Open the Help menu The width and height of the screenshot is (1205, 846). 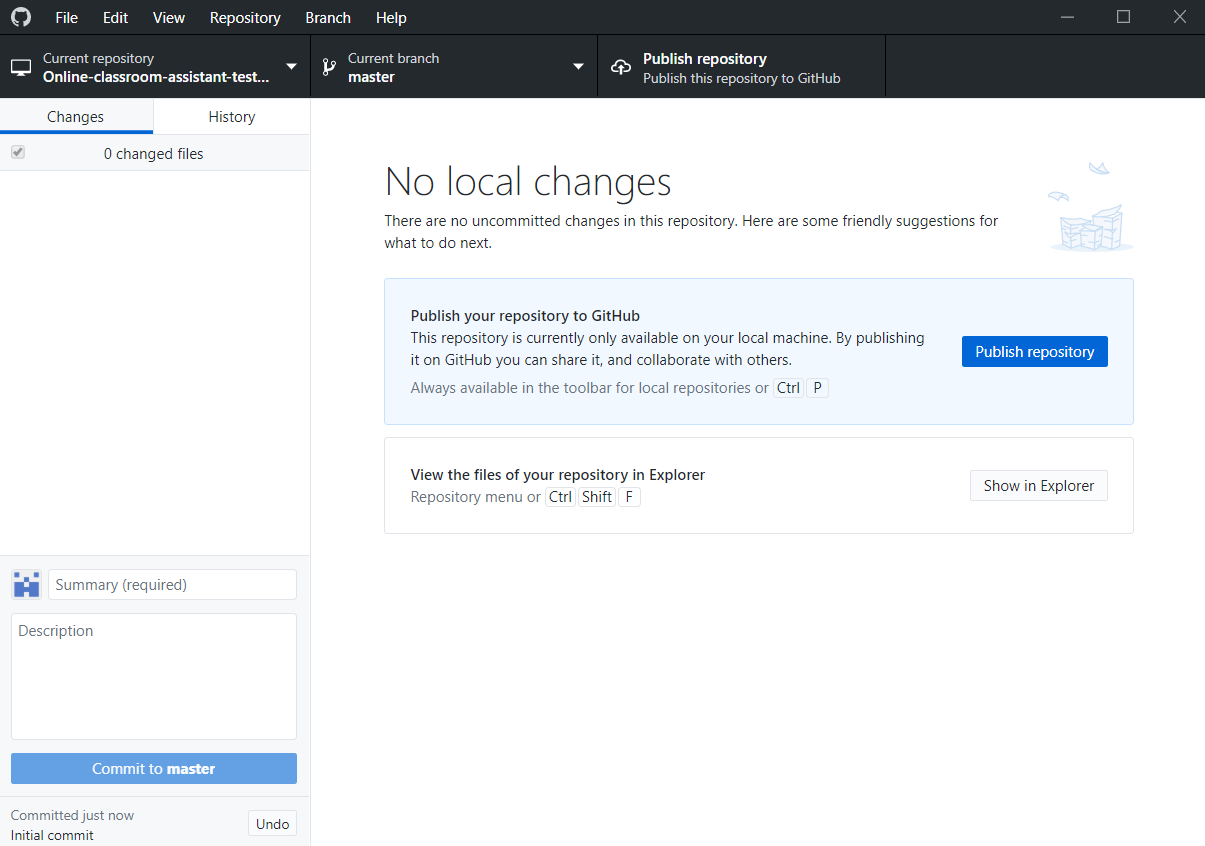pos(391,17)
